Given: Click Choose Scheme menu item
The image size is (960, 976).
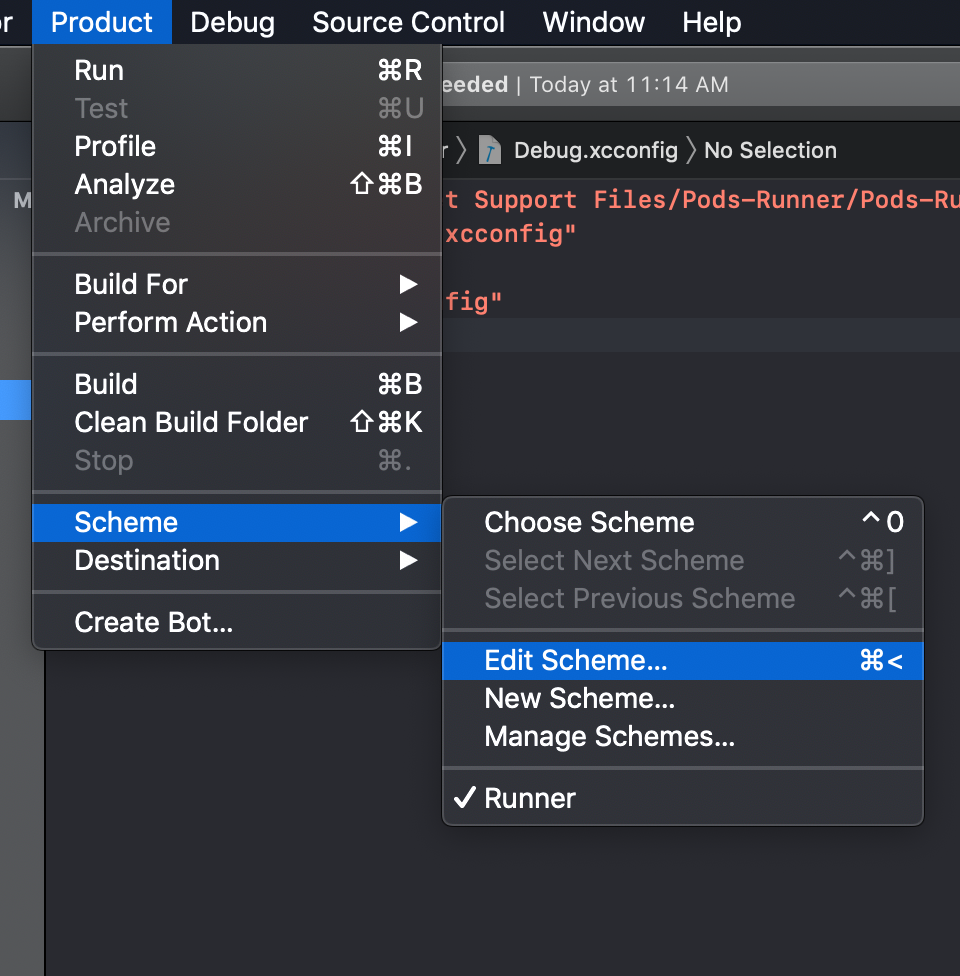Looking at the screenshot, I should (x=682, y=522).
